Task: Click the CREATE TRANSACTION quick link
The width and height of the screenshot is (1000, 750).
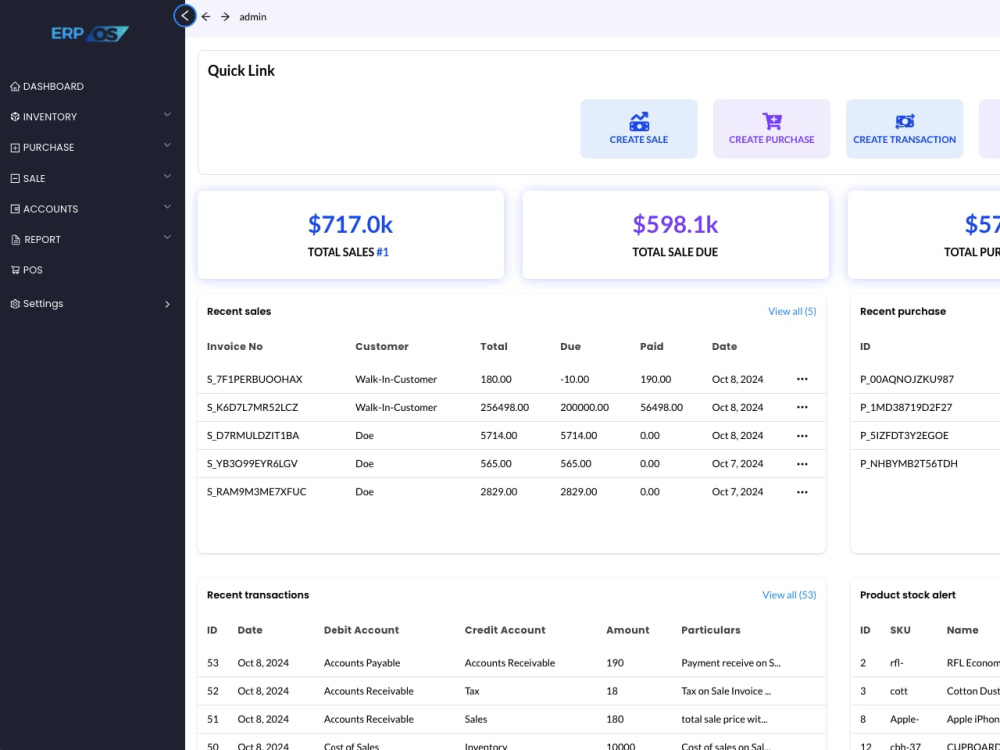Action: click(x=904, y=129)
